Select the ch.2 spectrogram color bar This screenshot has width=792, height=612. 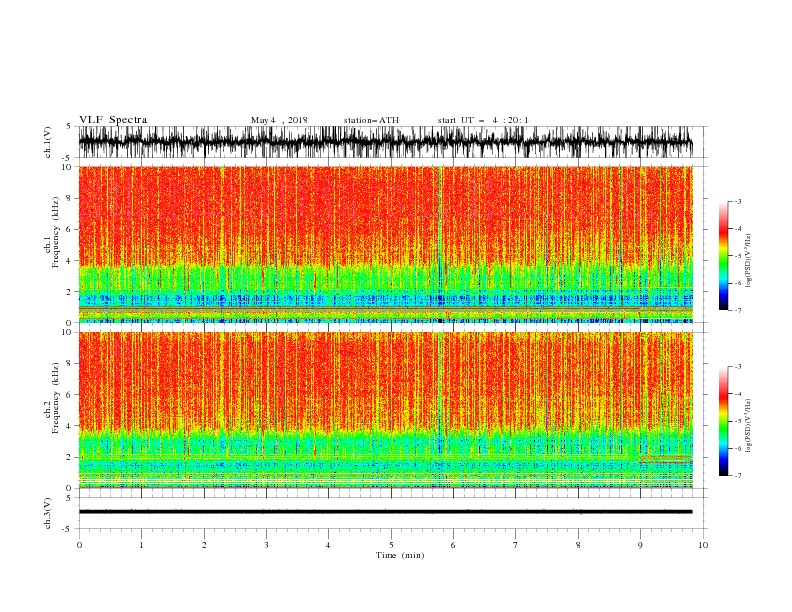[723, 421]
